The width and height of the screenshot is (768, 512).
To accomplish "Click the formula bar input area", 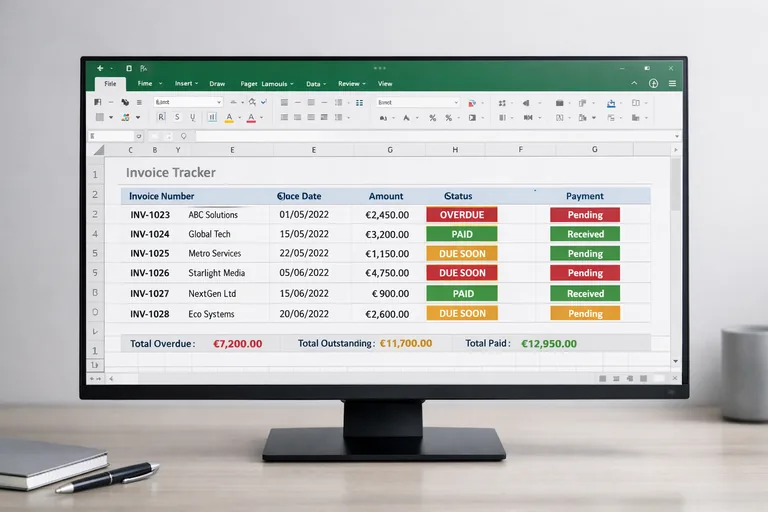I will coord(435,136).
